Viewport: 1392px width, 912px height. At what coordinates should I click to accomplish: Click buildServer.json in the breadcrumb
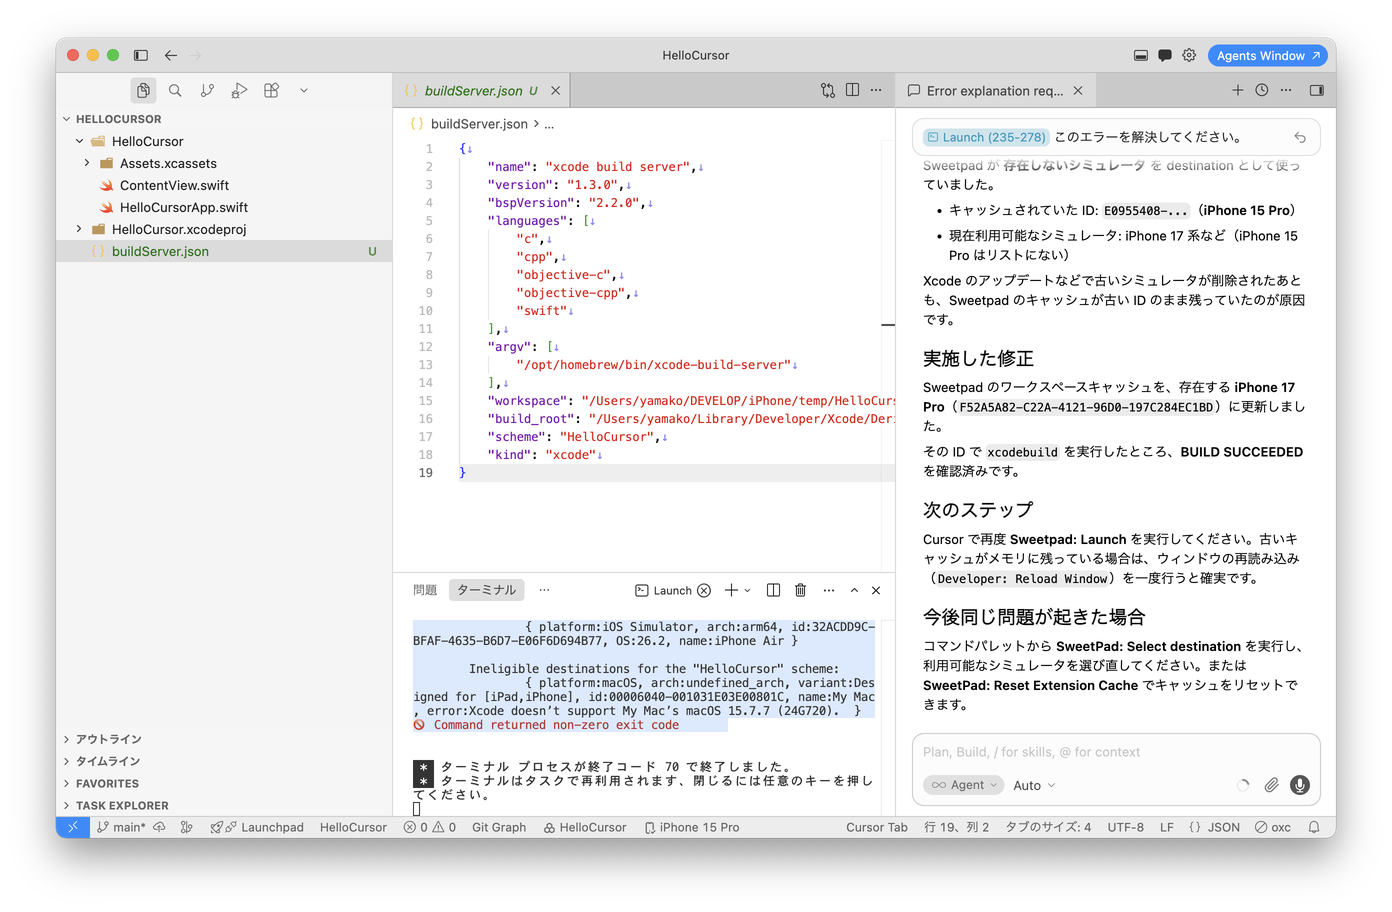(x=479, y=124)
